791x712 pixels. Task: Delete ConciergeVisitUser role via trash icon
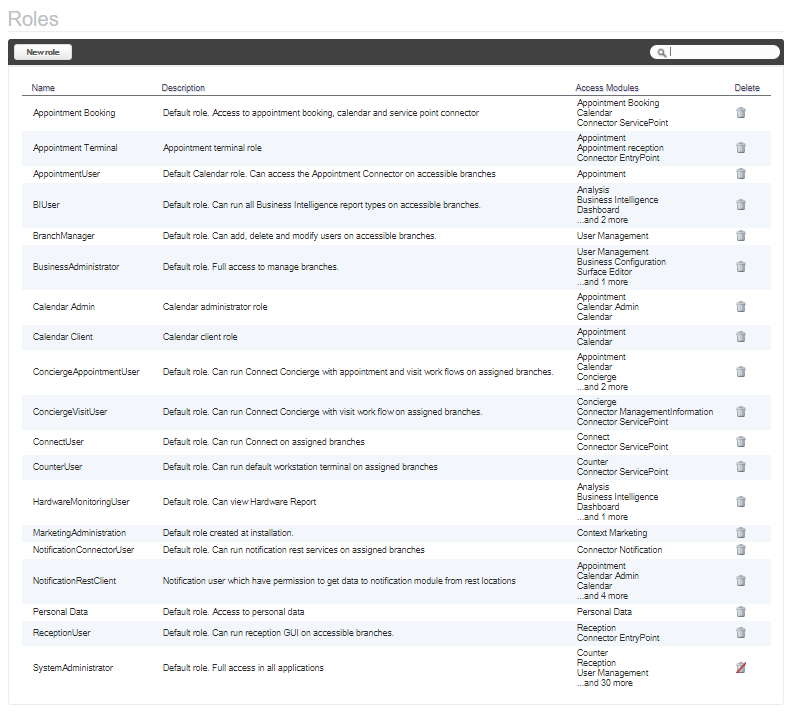[x=741, y=412]
